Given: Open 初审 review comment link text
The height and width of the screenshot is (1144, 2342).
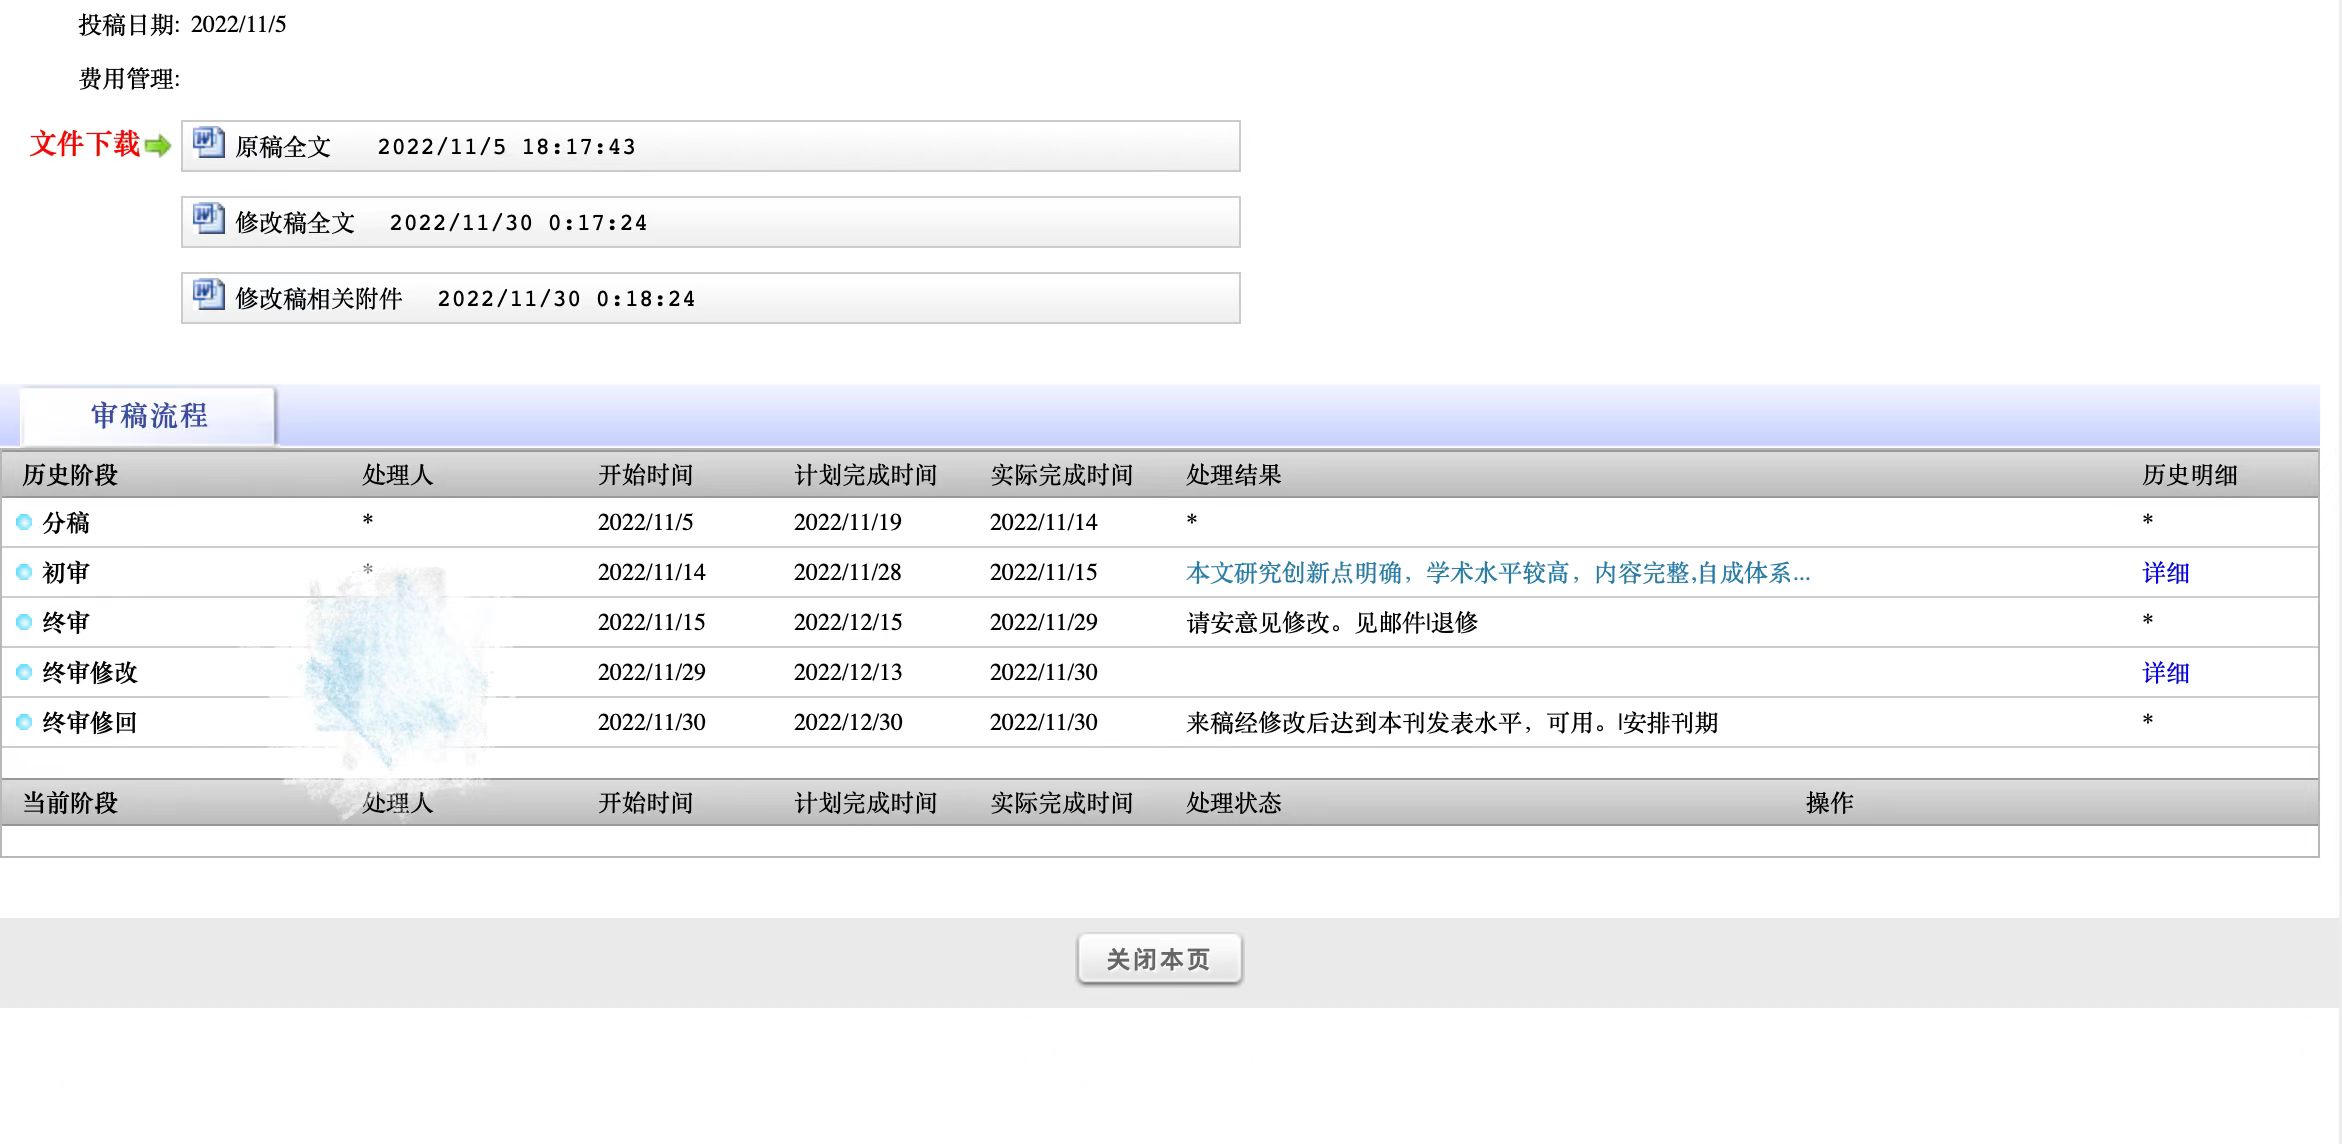Looking at the screenshot, I should click(1497, 573).
